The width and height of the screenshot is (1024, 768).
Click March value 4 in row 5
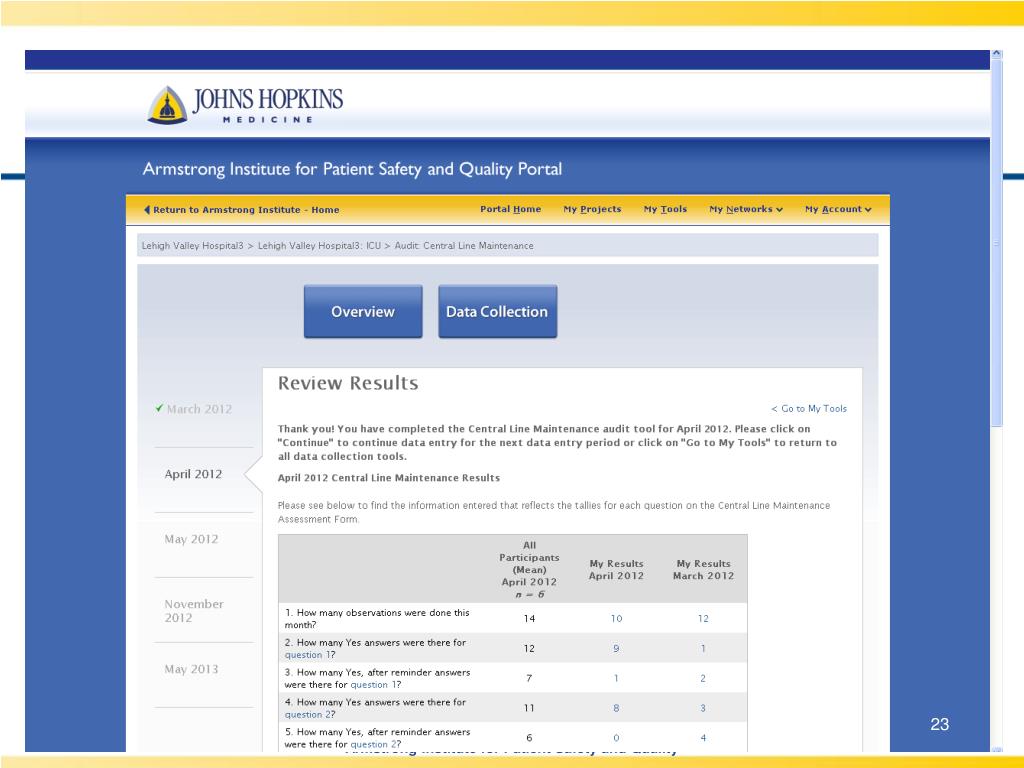click(703, 738)
